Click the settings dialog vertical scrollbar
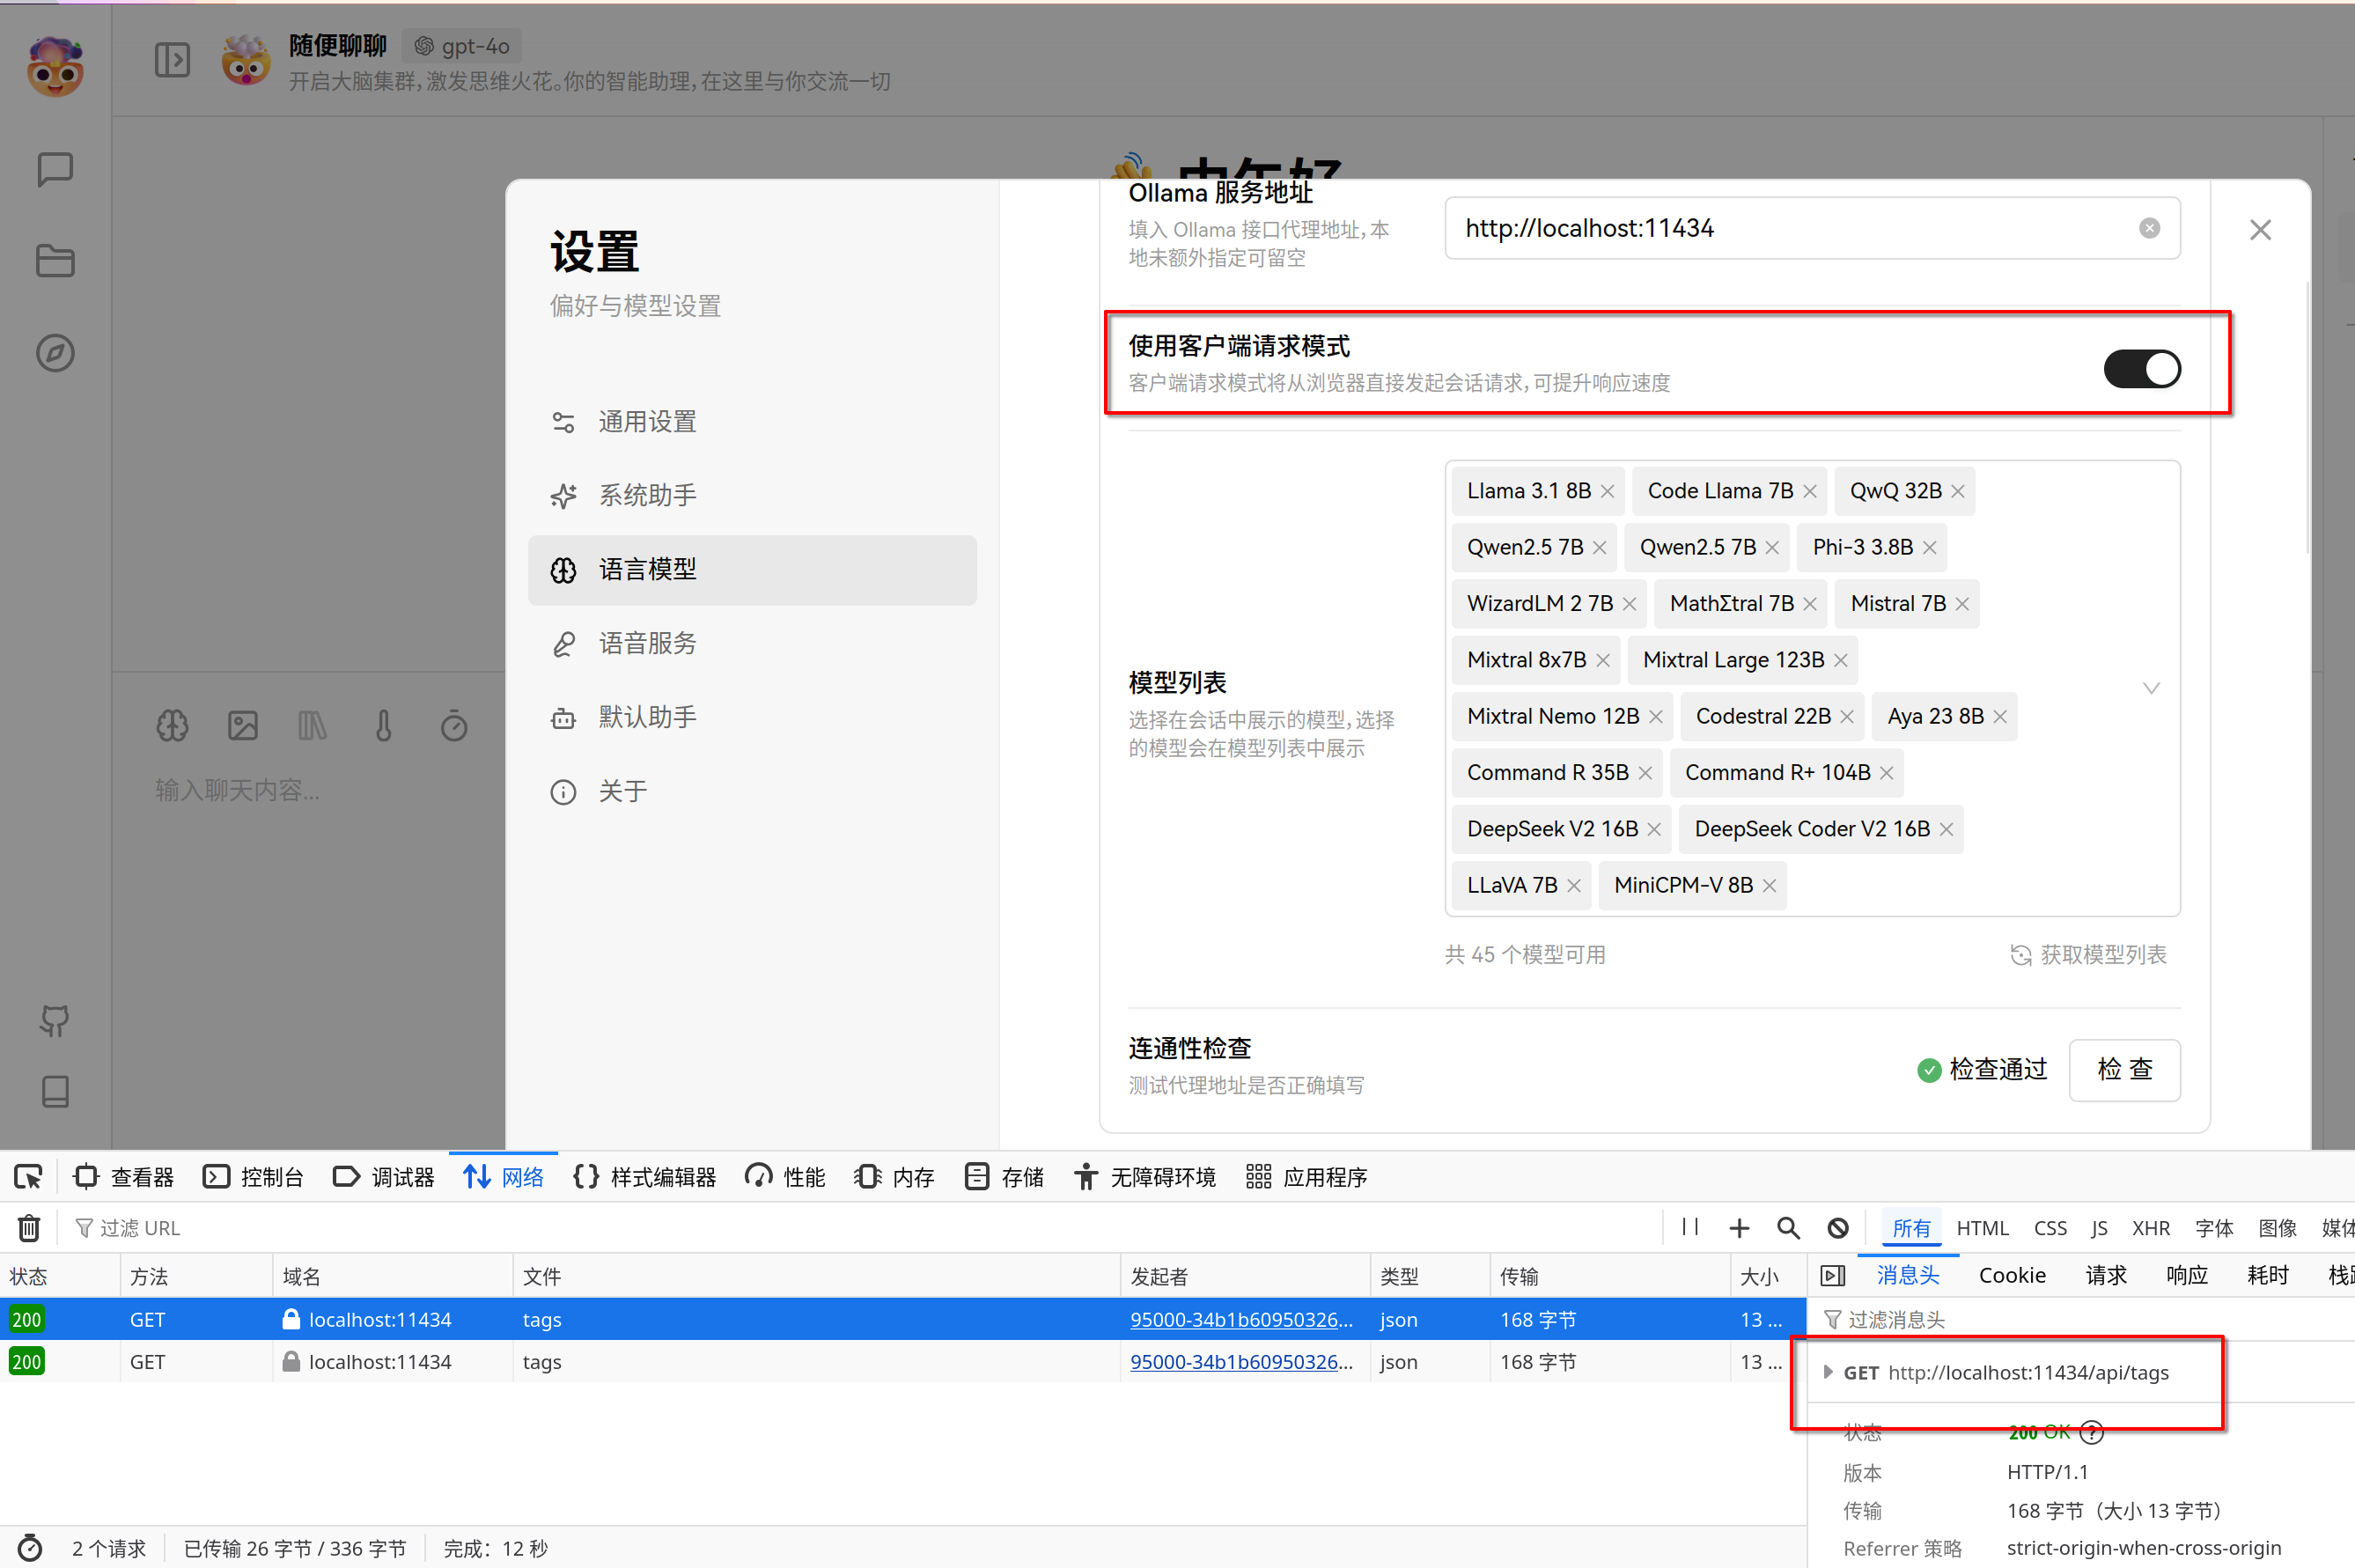The height and width of the screenshot is (1568, 2355). point(2308,418)
